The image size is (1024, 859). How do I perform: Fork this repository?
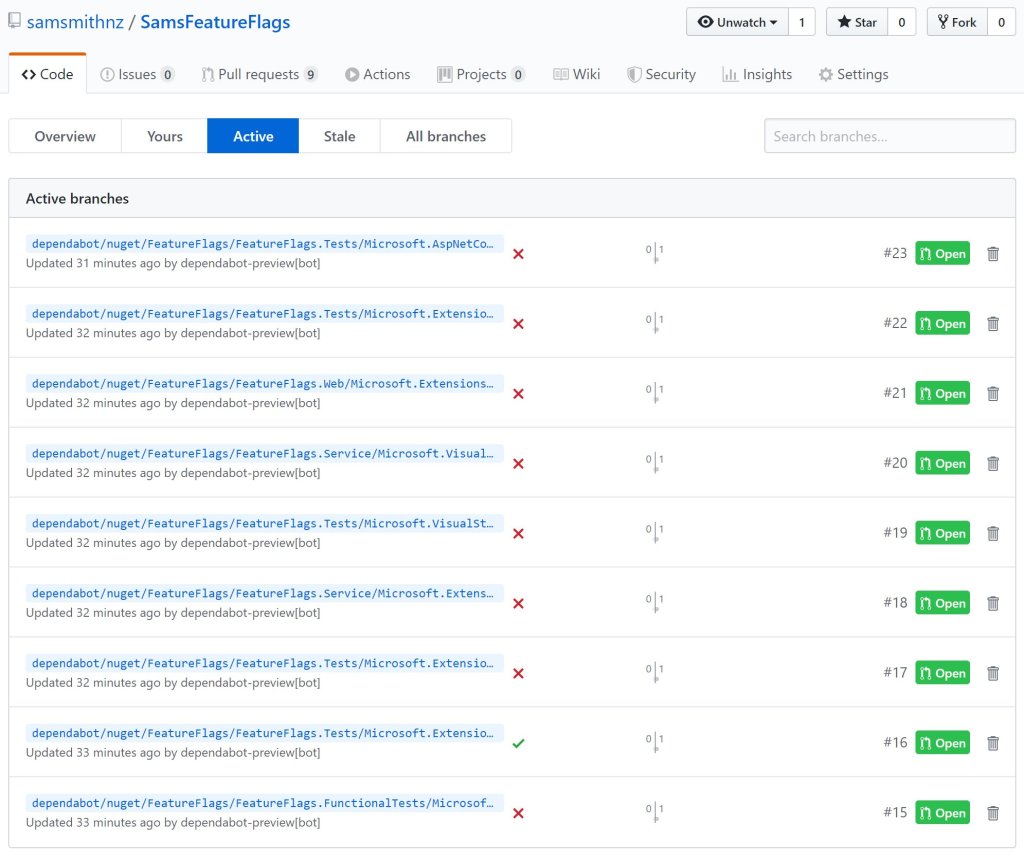click(956, 22)
